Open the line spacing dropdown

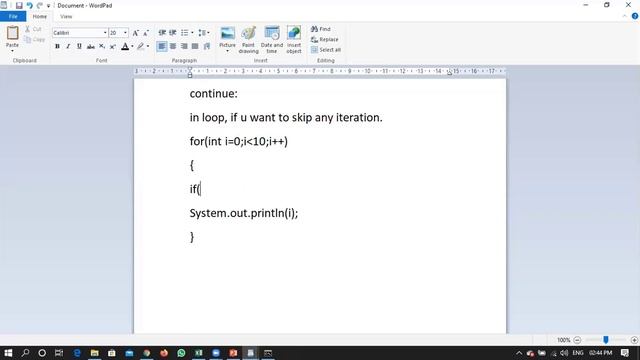(204, 33)
